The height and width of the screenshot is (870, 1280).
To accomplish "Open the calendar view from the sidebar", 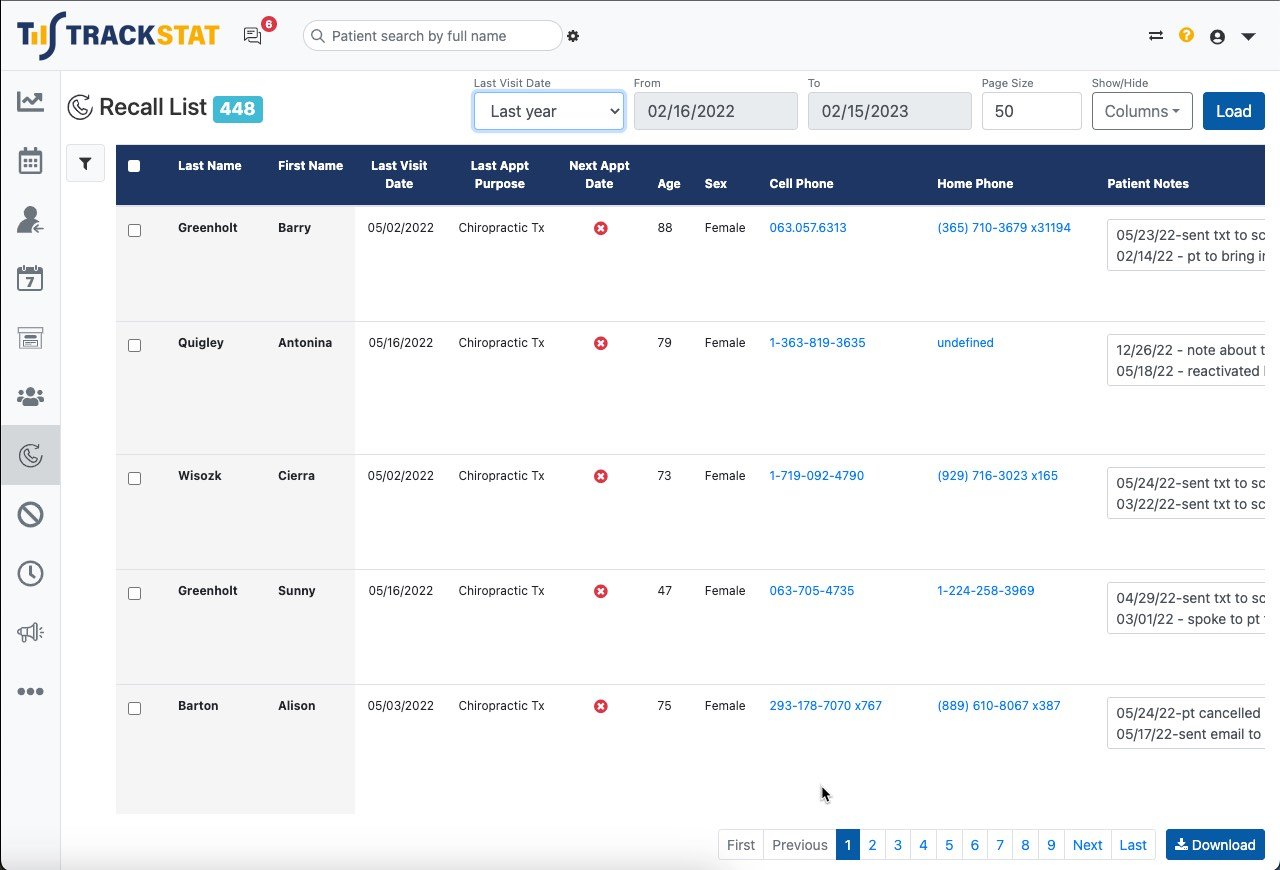I will [30, 160].
